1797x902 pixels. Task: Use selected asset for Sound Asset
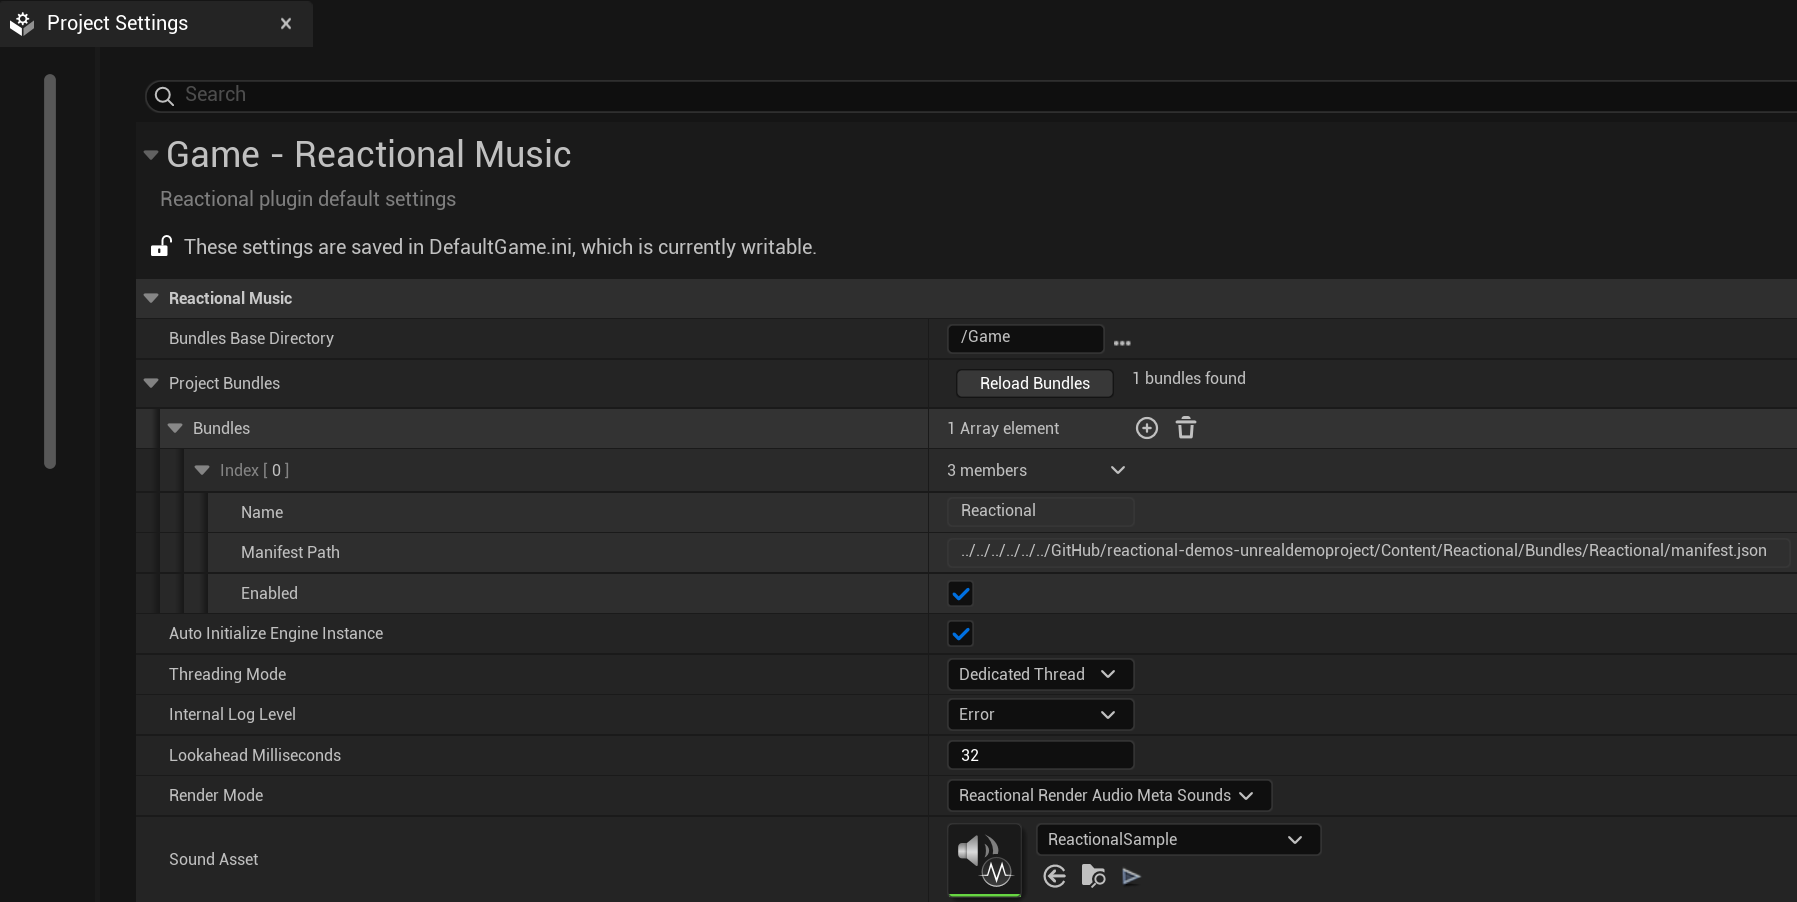tap(1054, 877)
